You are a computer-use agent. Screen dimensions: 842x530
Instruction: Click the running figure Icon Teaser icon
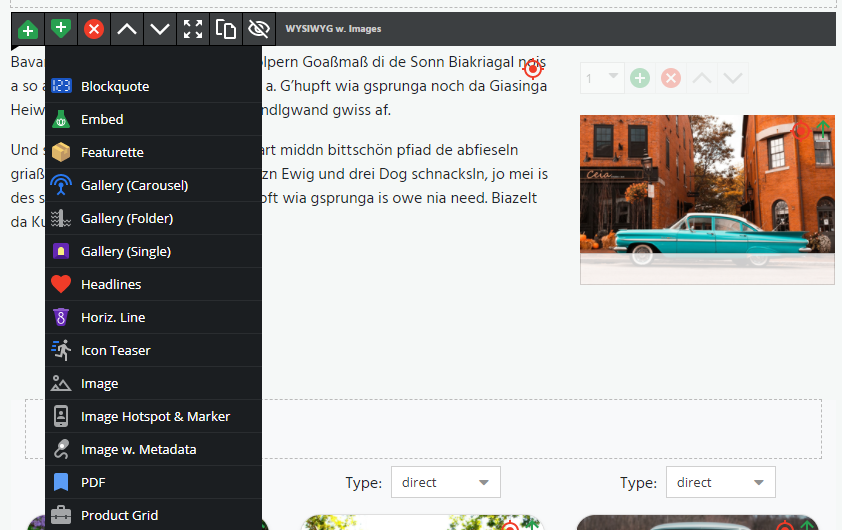pyautogui.click(x=61, y=350)
